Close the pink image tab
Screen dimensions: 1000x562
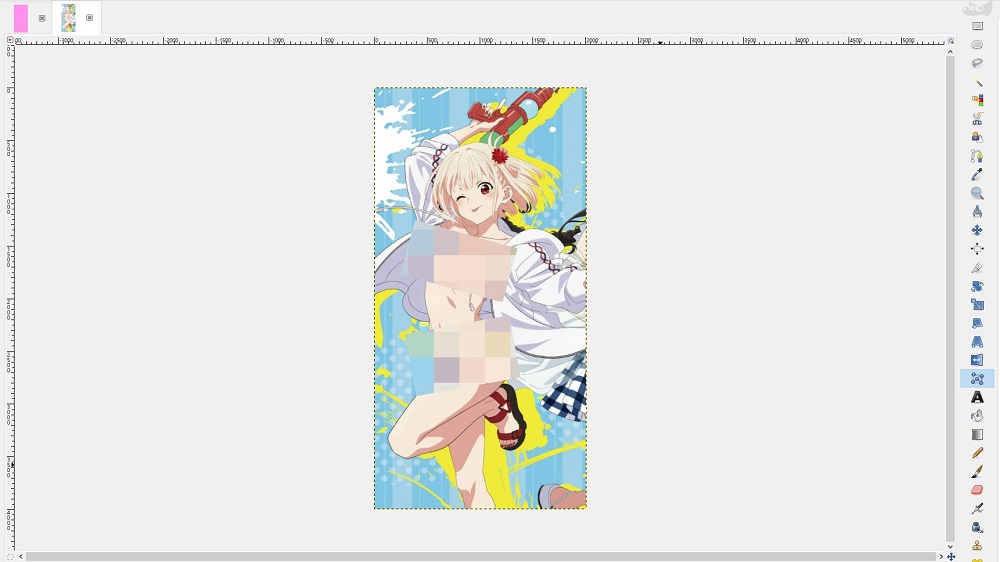coord(42,18)
